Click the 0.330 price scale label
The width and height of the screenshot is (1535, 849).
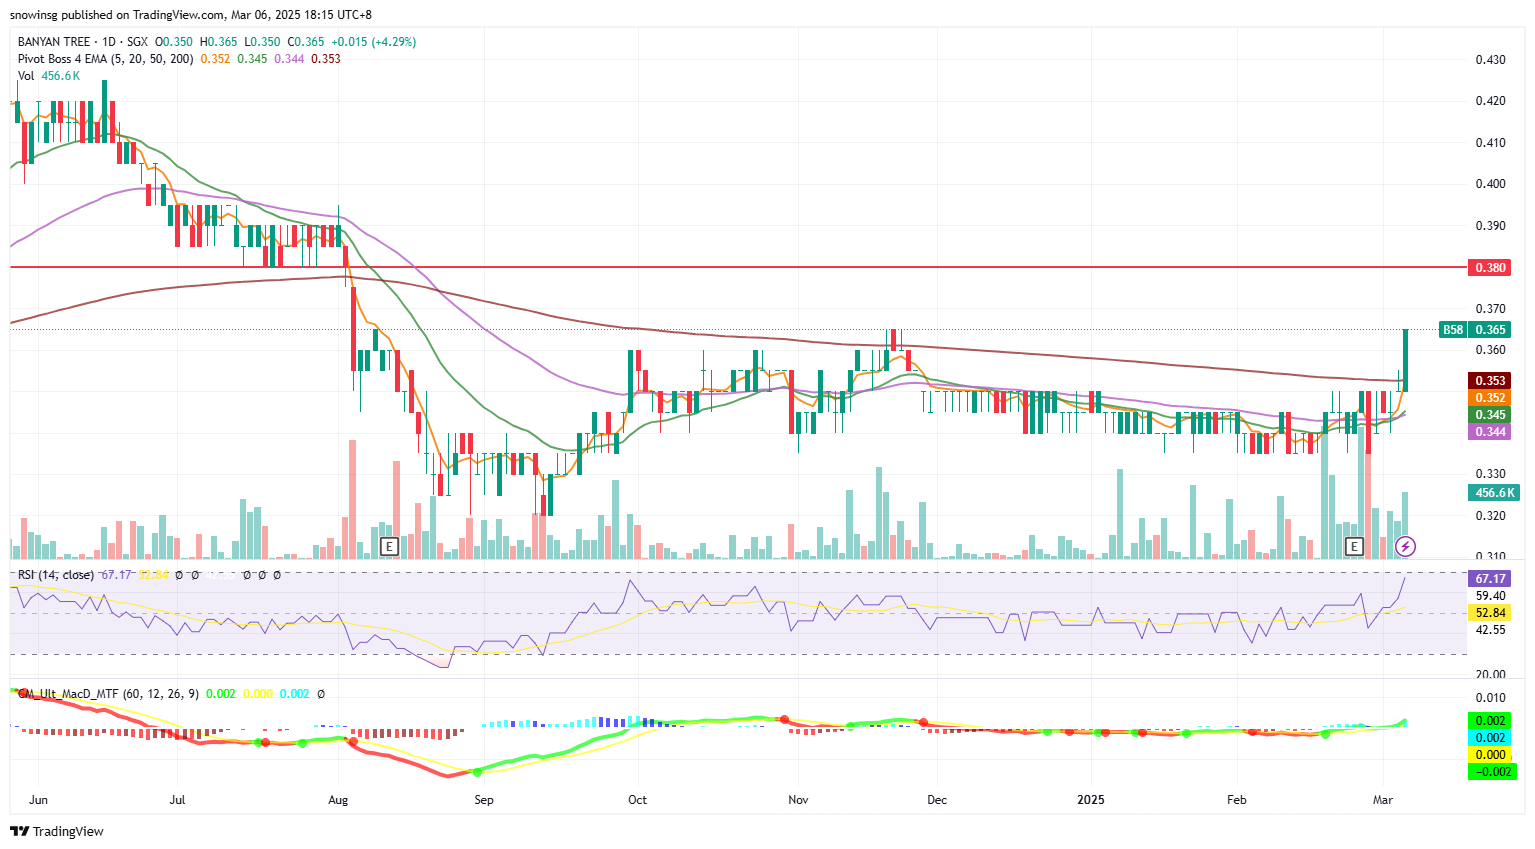[x=1490, y=473]
